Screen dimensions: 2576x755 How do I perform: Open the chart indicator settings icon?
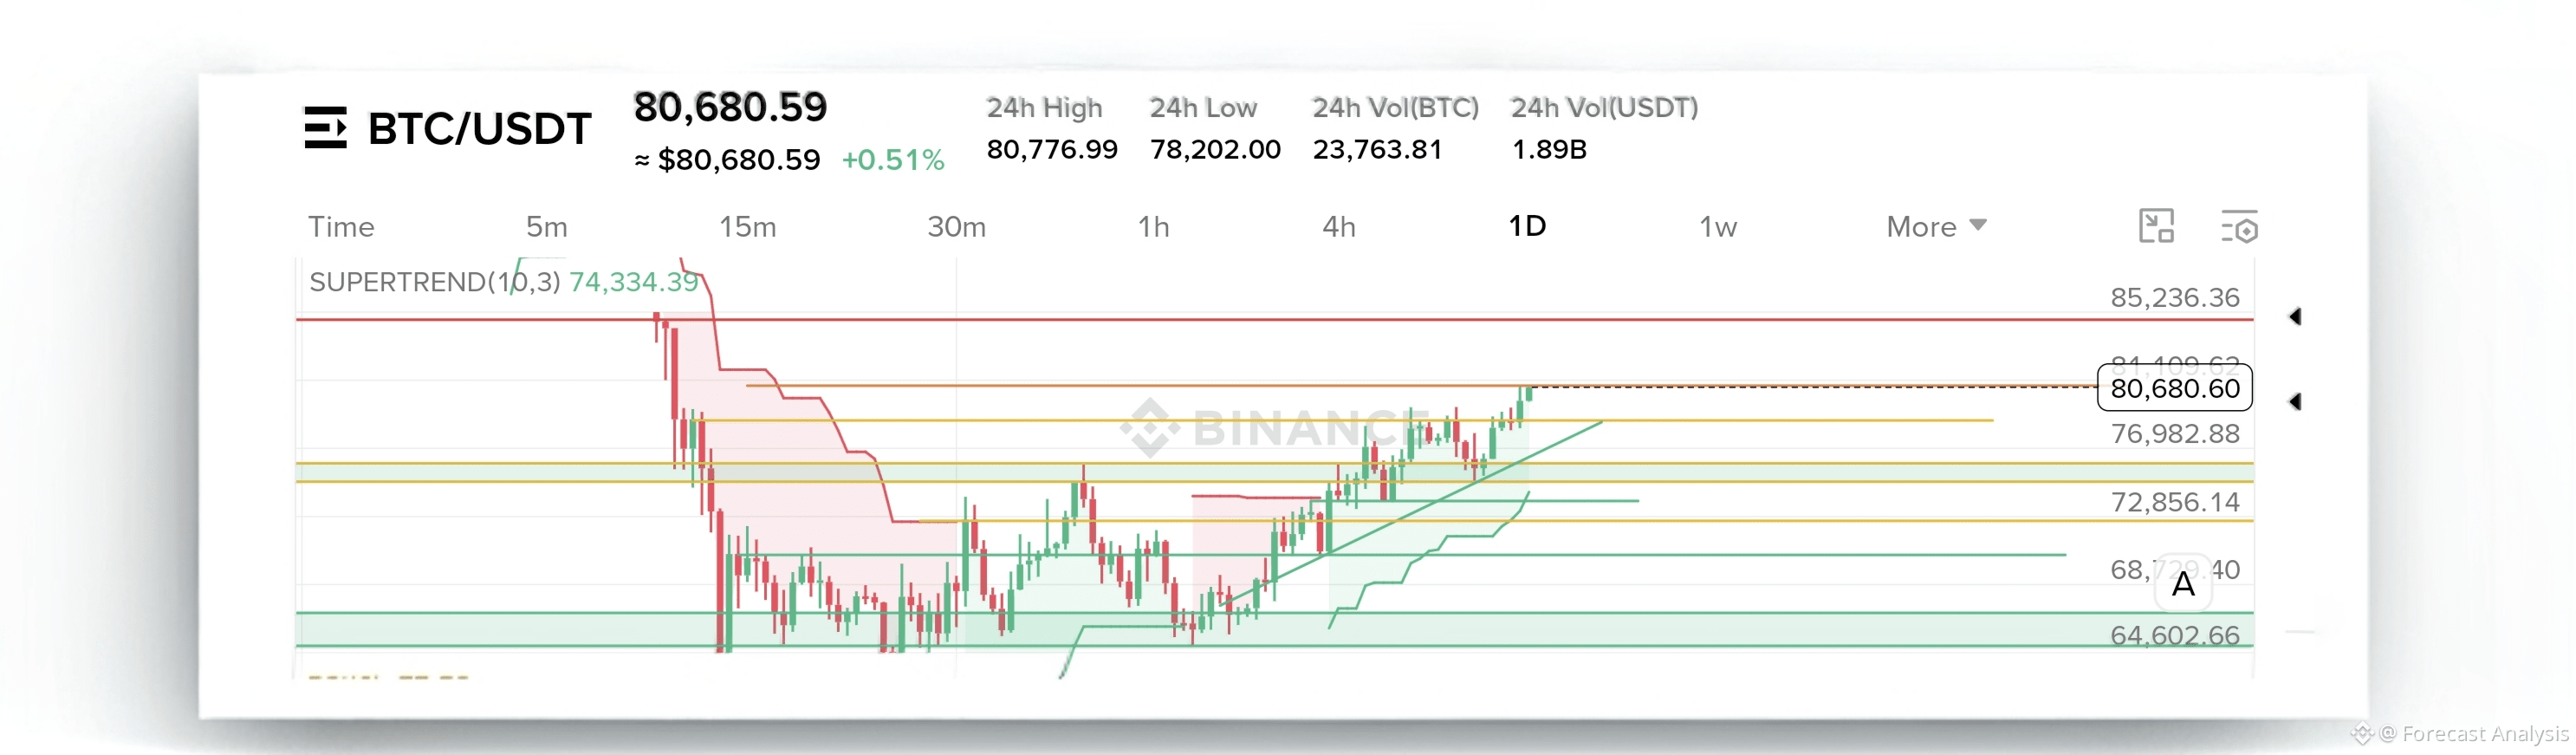click(x=2239, y=227)
